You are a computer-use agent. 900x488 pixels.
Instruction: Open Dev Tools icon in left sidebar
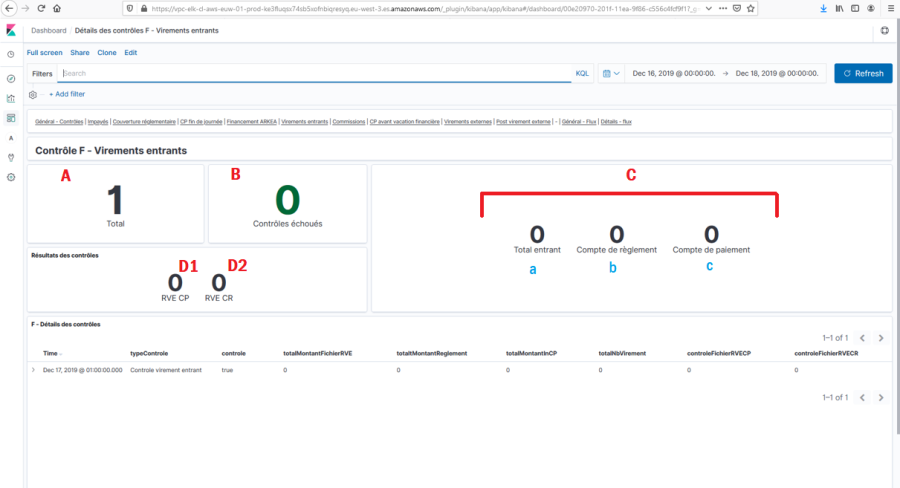pos(11,157)
